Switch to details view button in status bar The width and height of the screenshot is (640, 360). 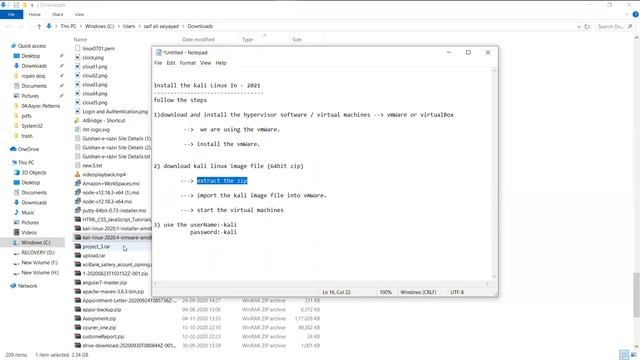pyautogui.click(x=624, y=355)
